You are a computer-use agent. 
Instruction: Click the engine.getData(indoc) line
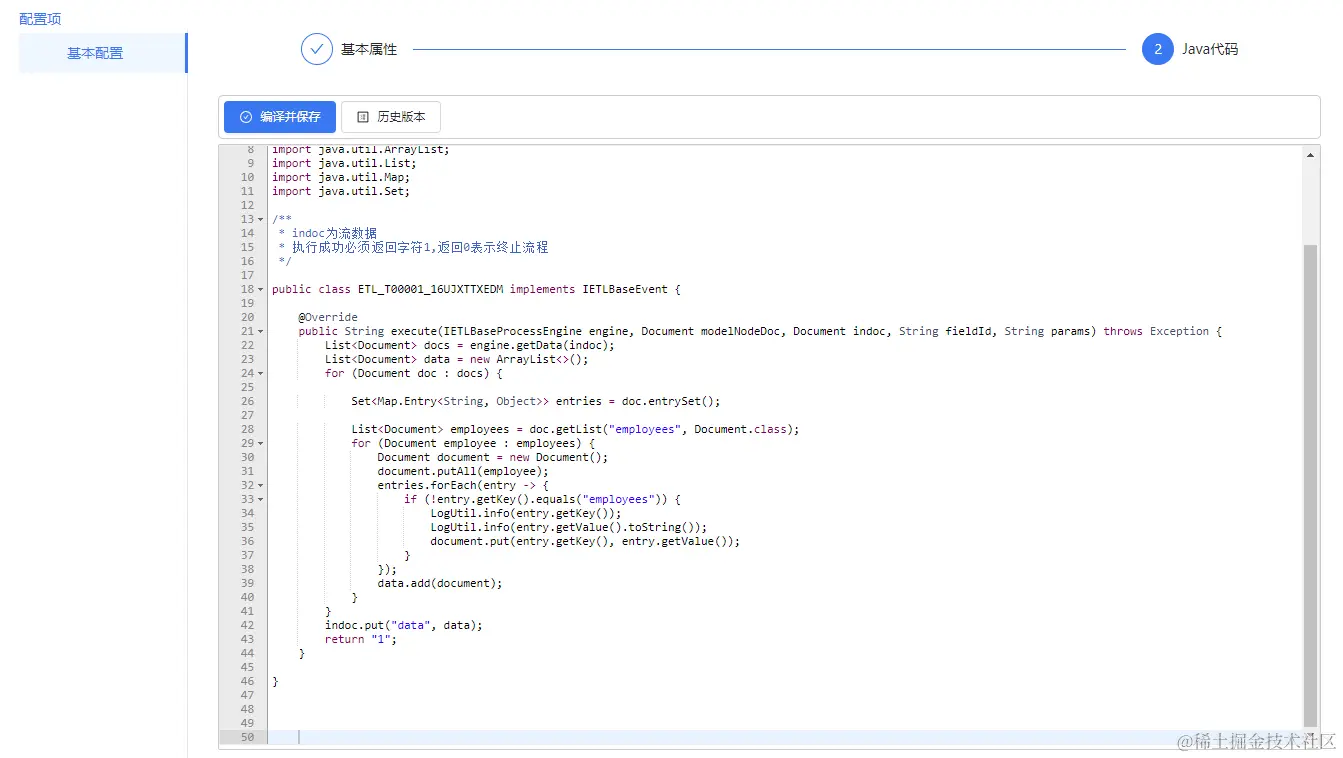pos(470,345)
